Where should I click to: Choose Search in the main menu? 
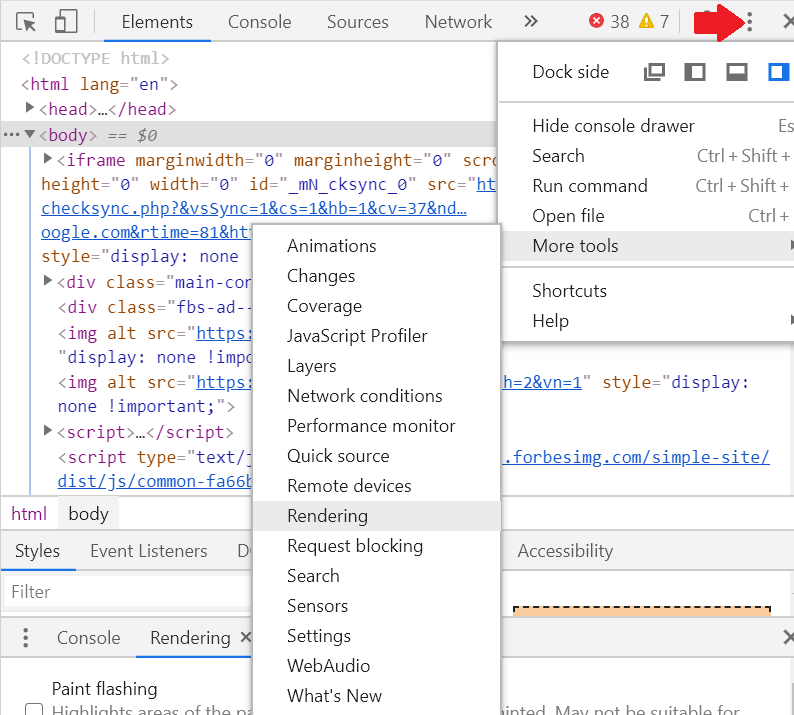pyautogui.click(x=647, y=155)
